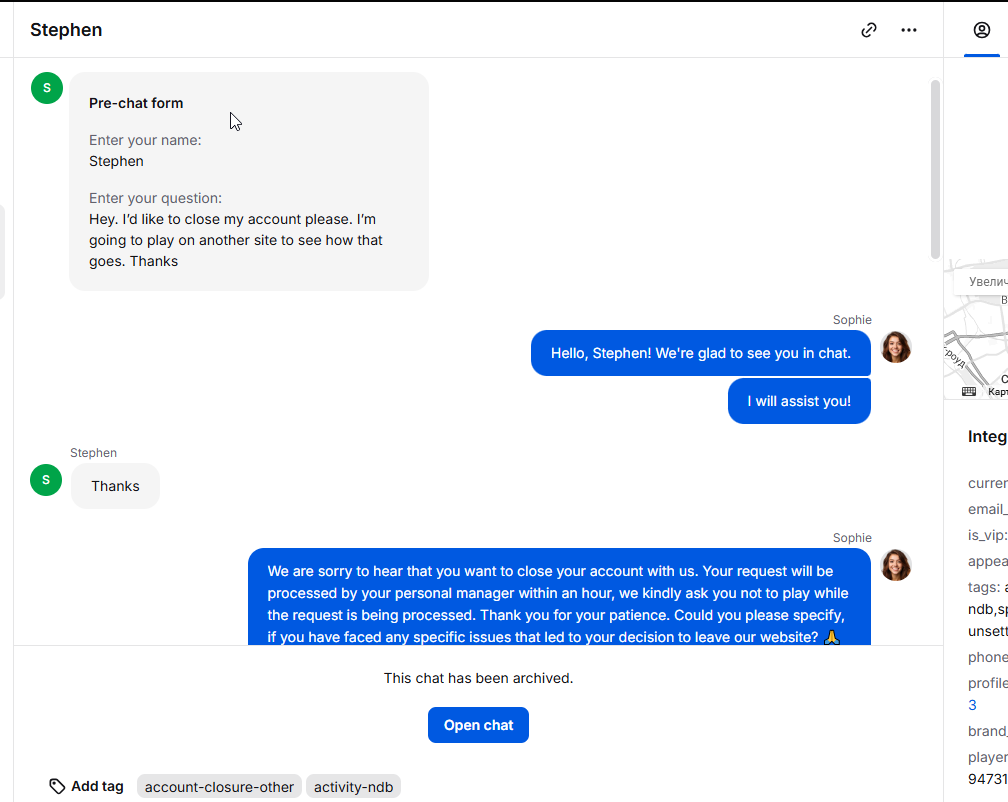Click the map keyboard shortcuts icon

click(969, 392)
